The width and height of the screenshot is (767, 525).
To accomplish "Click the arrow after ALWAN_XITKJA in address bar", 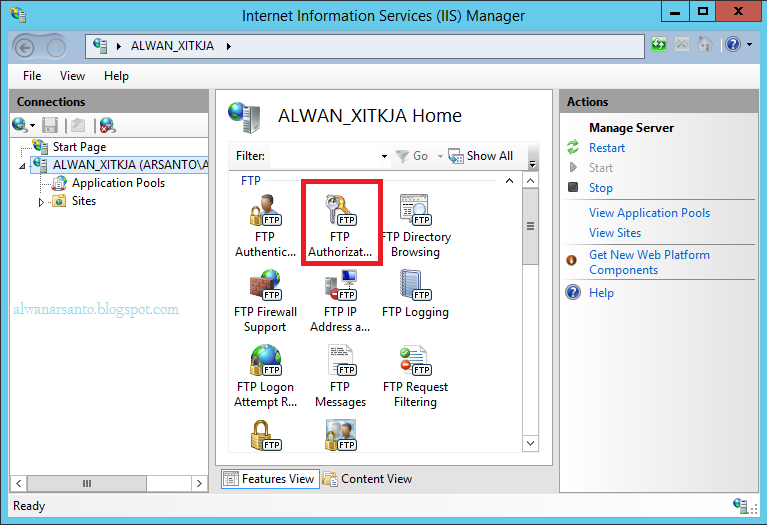I will (228, 46).
